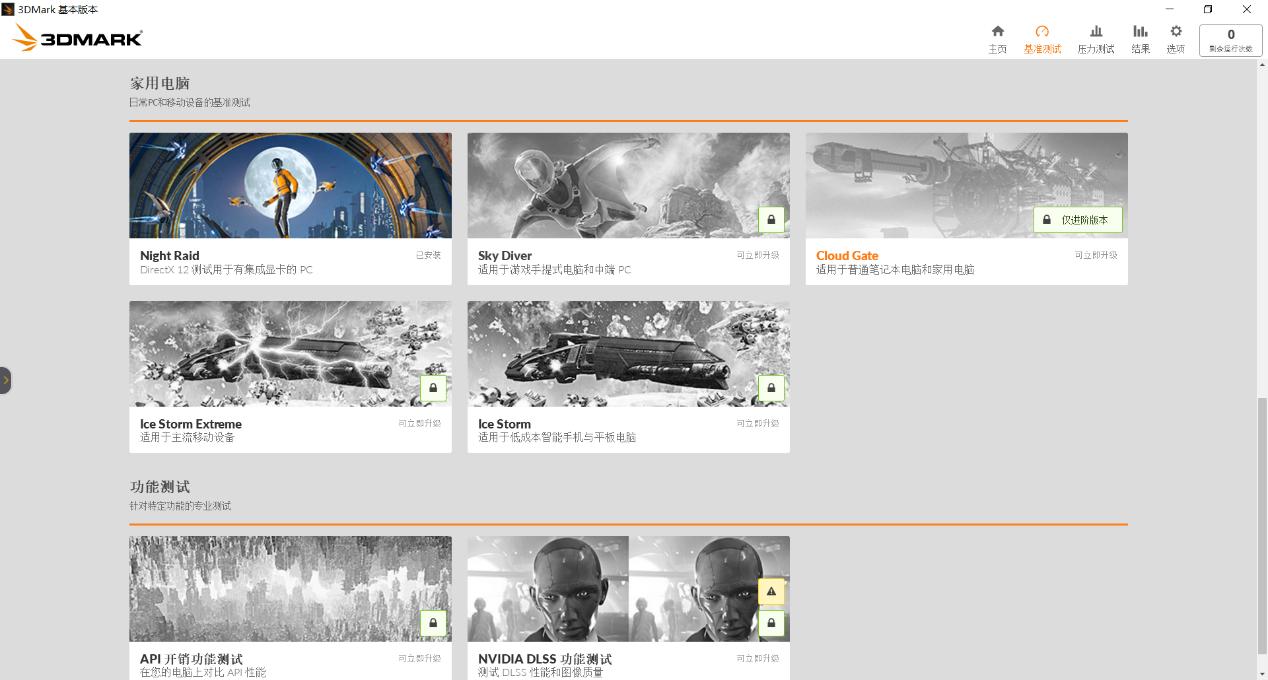
Task: Click the vertical scrollbar thumb
Action: click(1262, 525)
